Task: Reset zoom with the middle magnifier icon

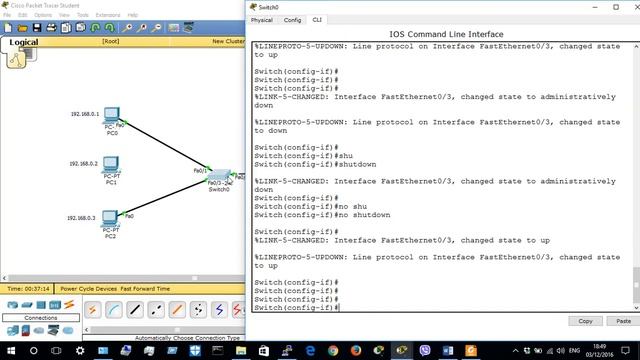Action: 142,28
